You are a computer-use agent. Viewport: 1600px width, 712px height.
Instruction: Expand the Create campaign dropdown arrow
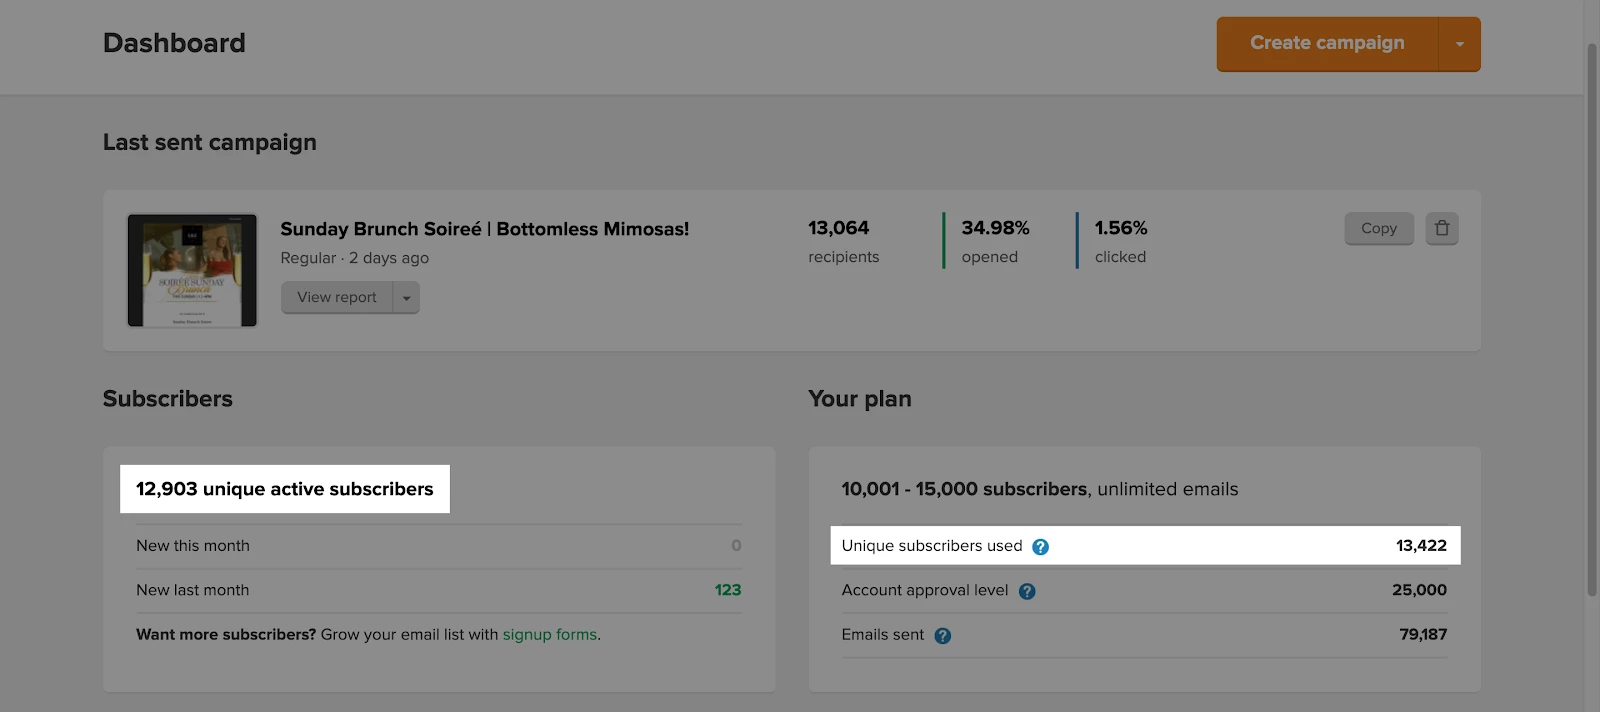1459,44
